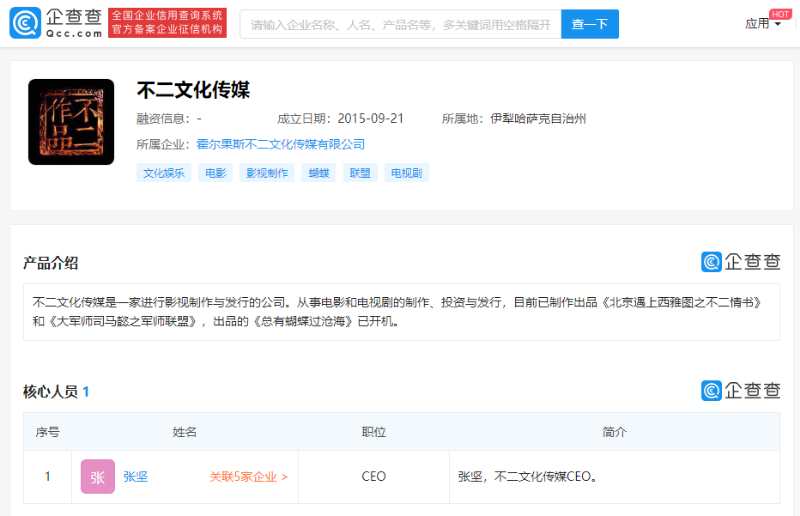The image size is (800, 516).
Task: Select the 蝴蝶 tag
Action: pyautogui.click(x=318, y=173)
